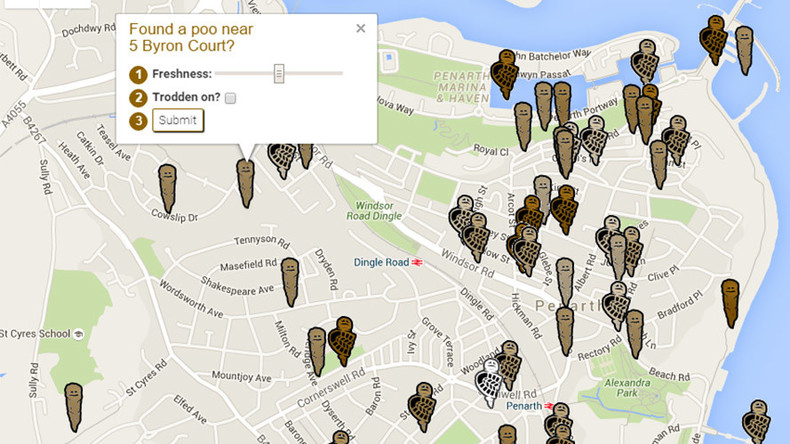This screenshot has width=790, height=444.
Task: Click the trodden marker near John Batchelor Way
Action: click(x=505, y=74)
